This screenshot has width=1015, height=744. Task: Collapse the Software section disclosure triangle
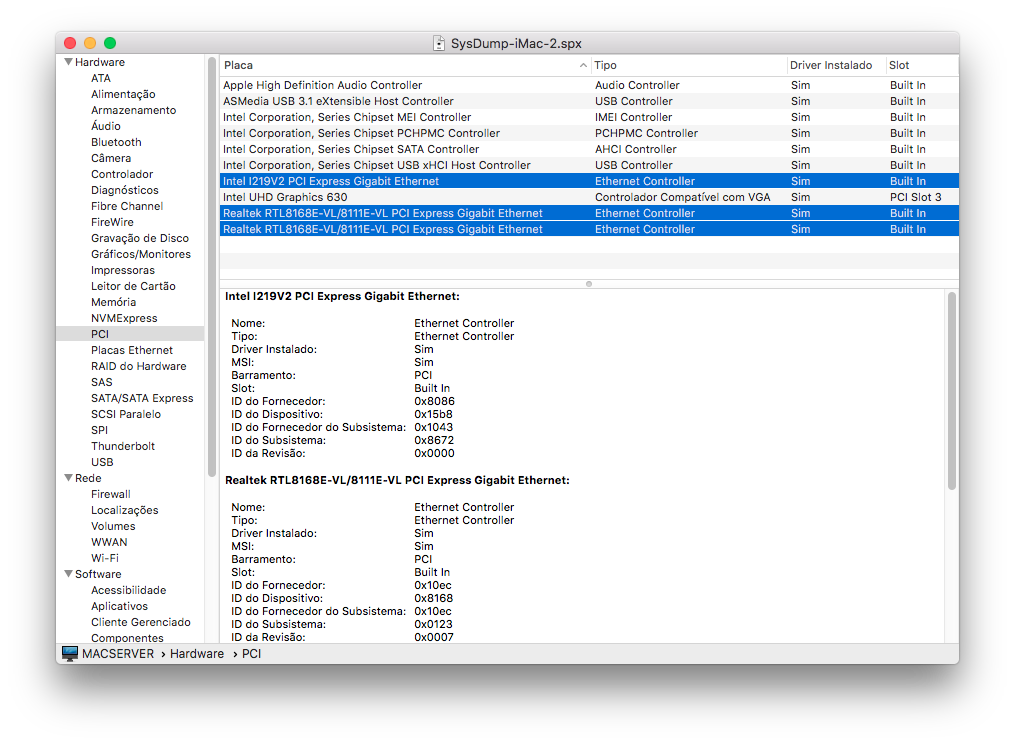68,574
